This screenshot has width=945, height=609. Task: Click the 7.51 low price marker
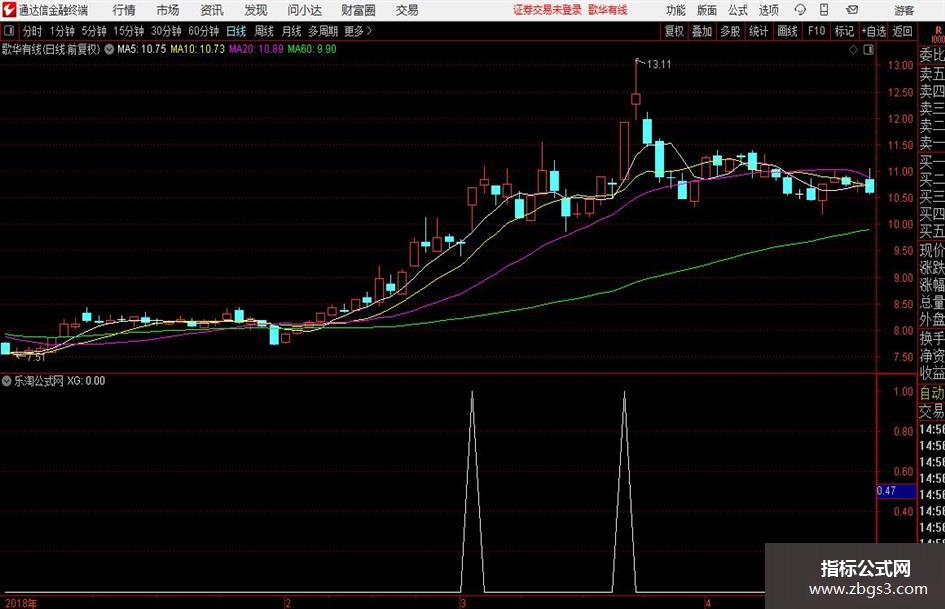tap(36, 357)
